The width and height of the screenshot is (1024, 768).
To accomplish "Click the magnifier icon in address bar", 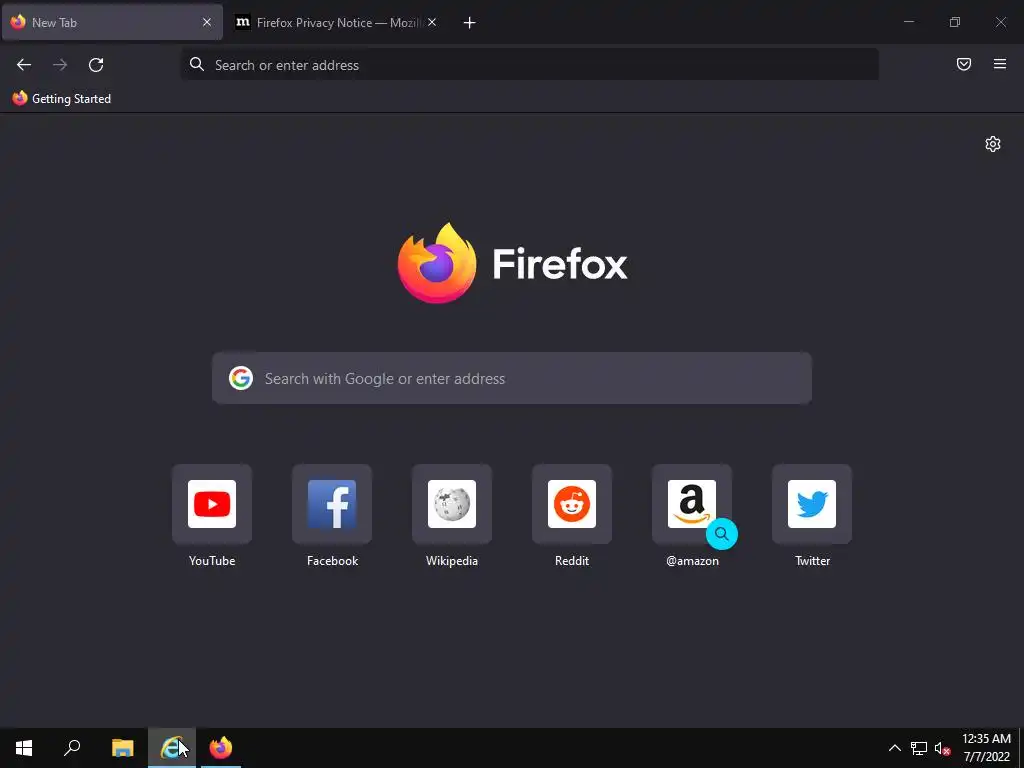I will 197,64.
